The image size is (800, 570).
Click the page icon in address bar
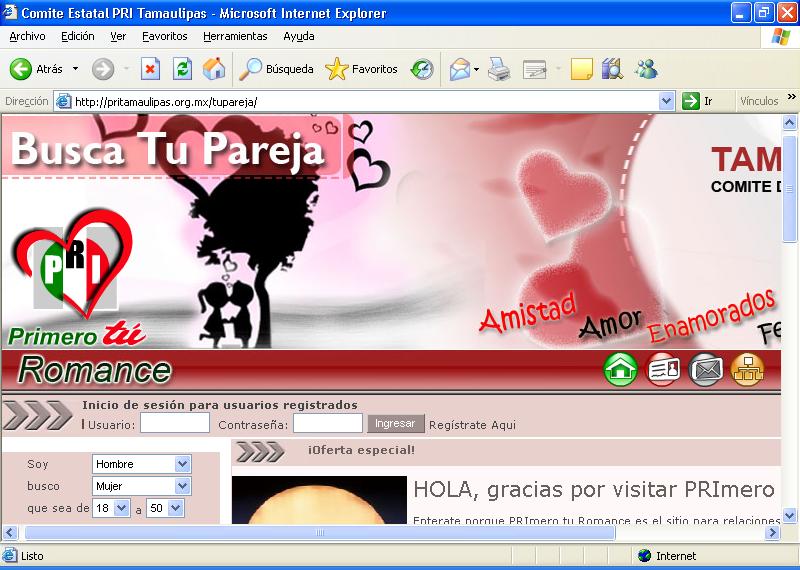point(63,101)
